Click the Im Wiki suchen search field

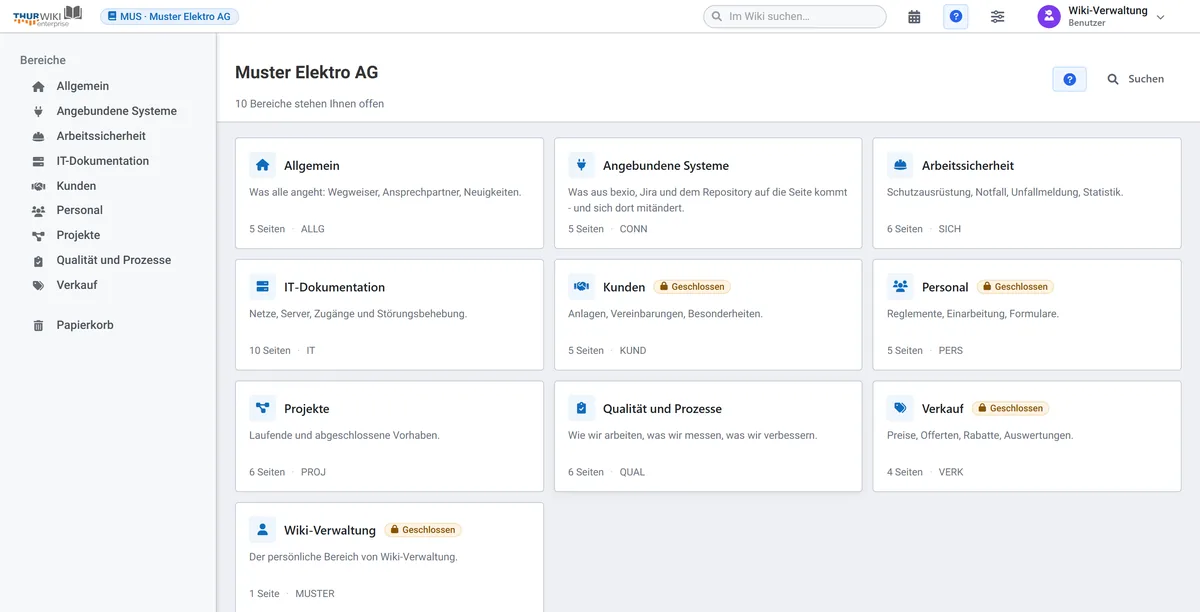[x=795, y=17]
